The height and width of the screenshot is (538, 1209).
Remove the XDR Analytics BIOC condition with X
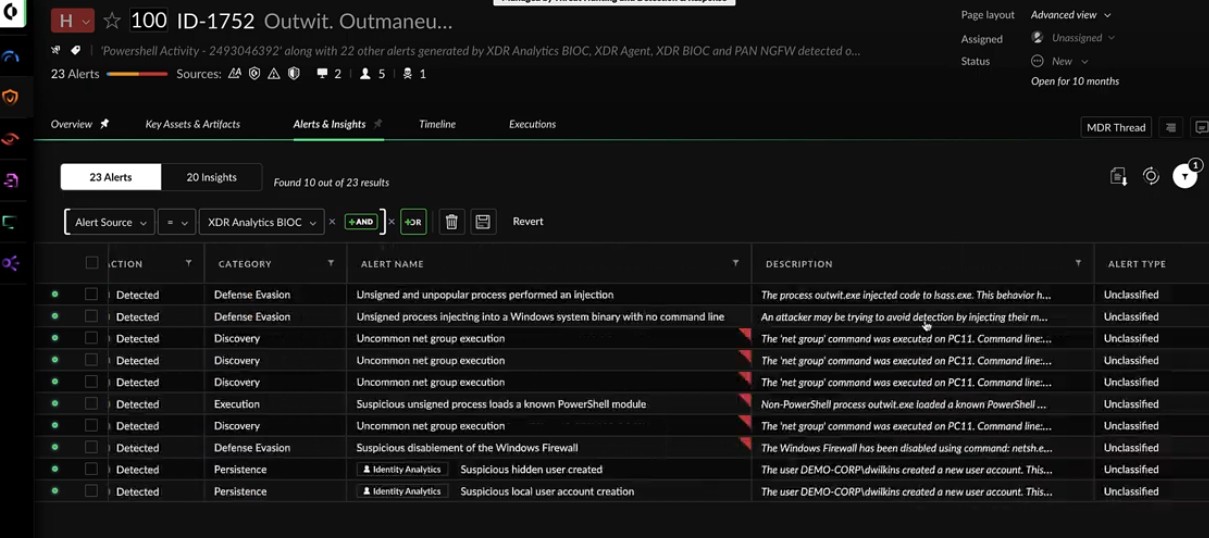click(332, 222)
